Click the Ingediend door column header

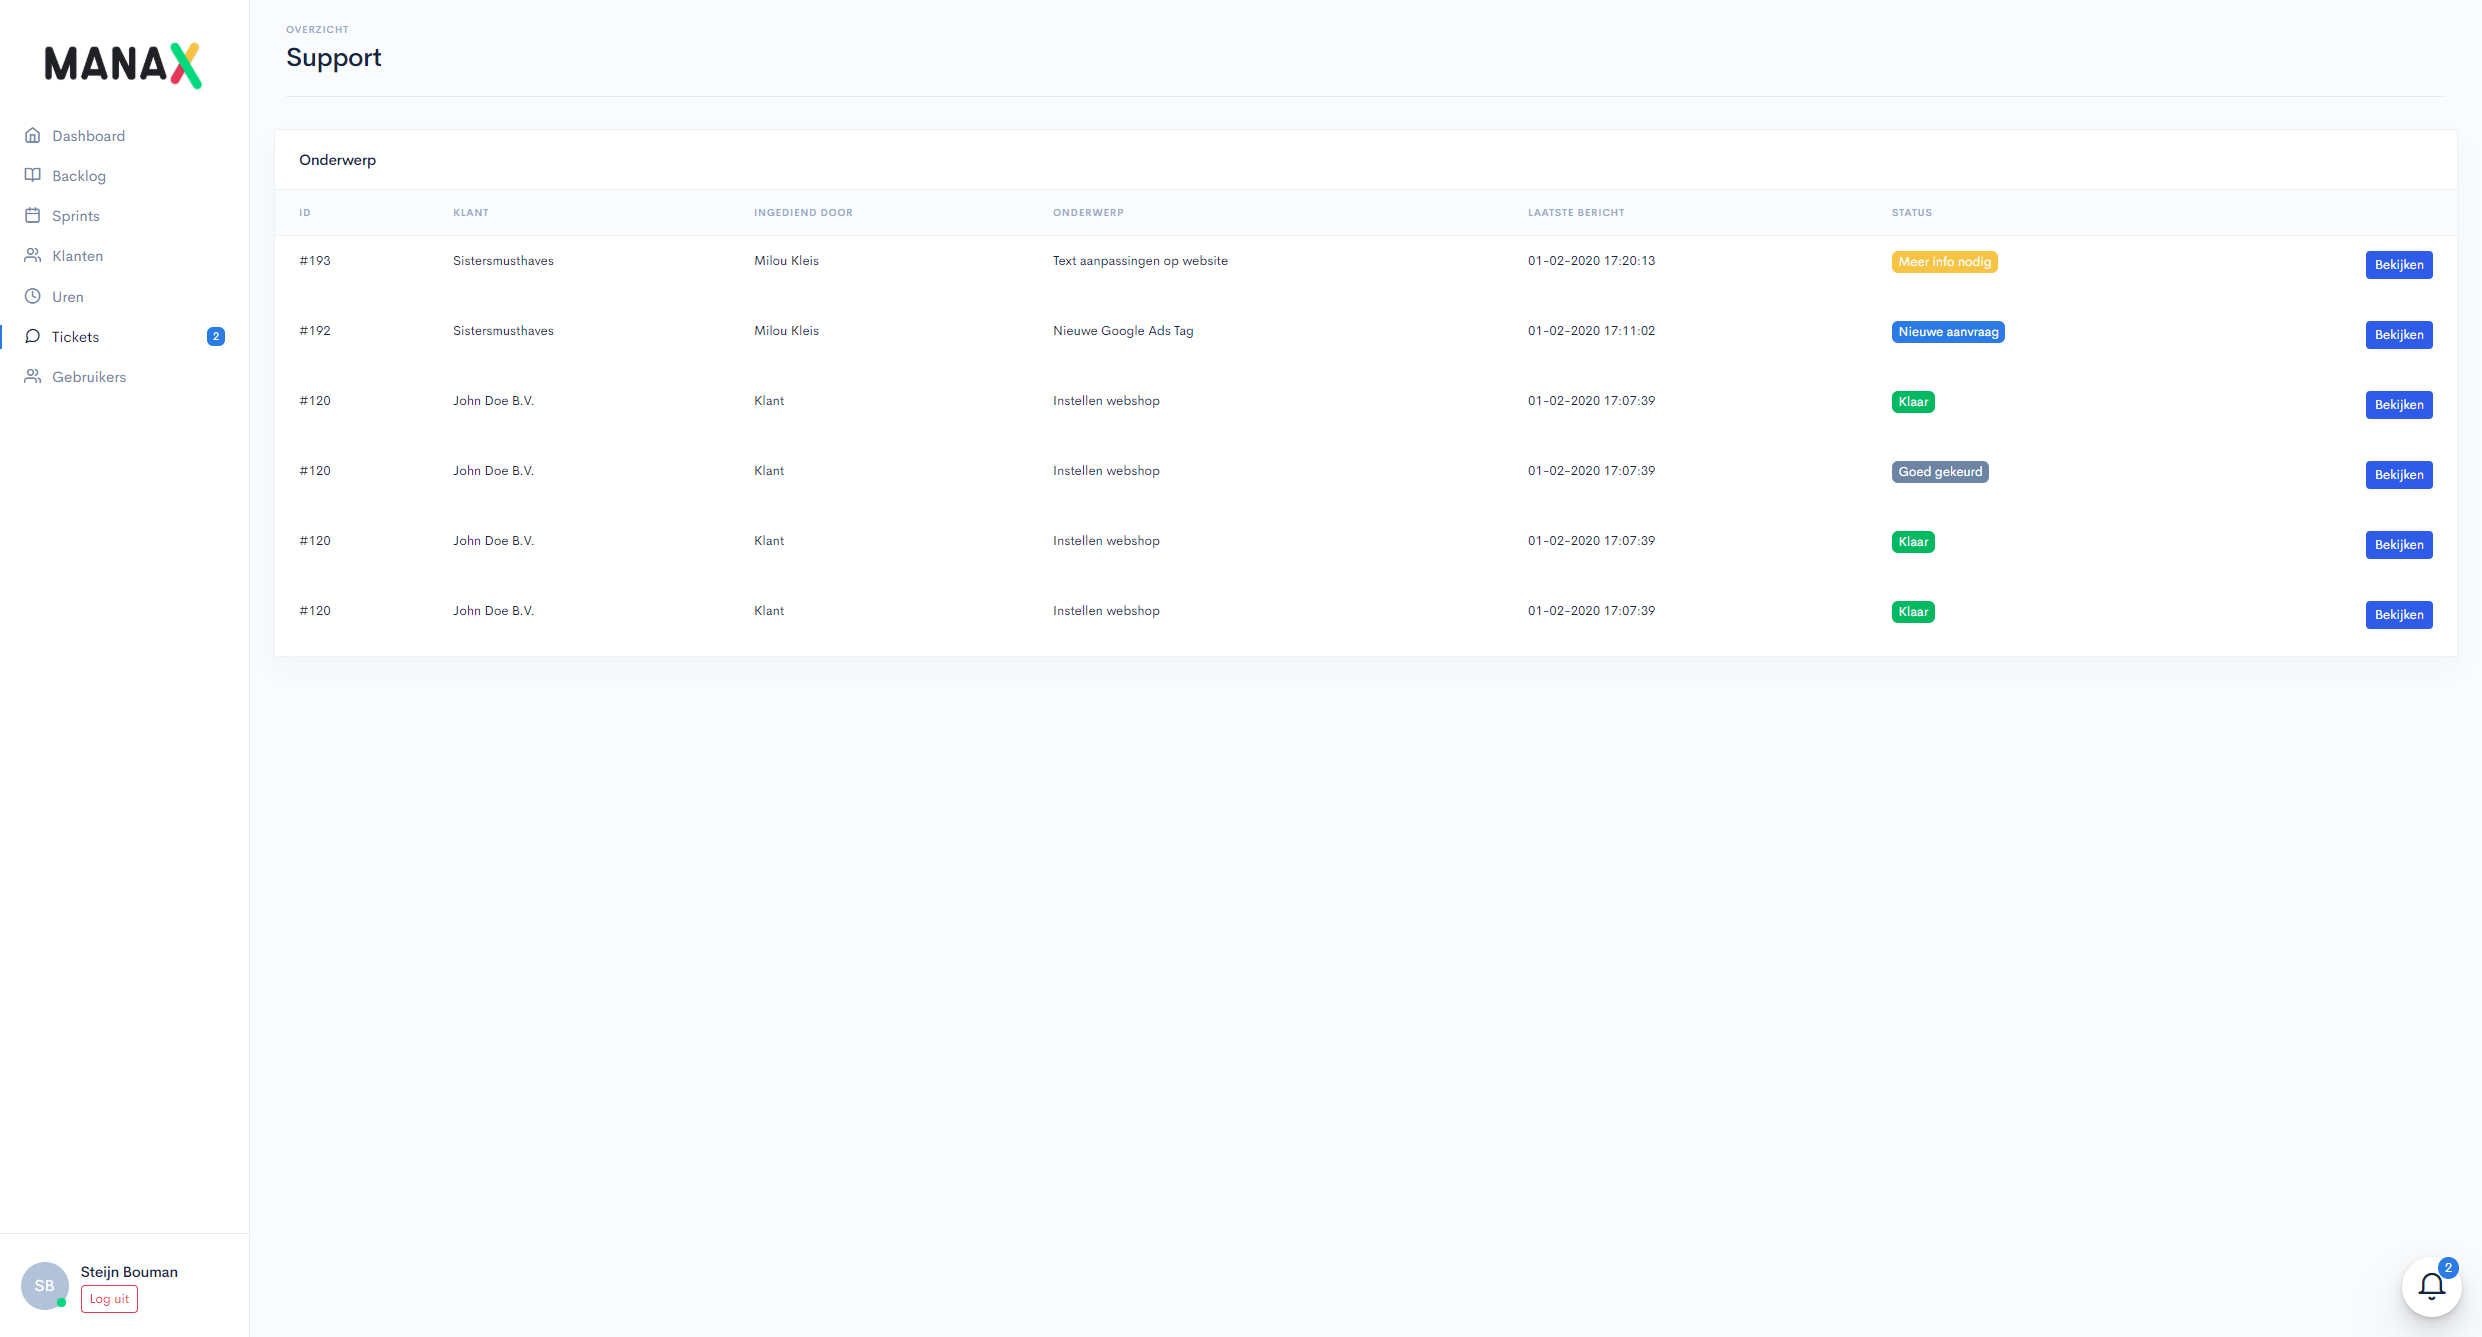(803, 212)
